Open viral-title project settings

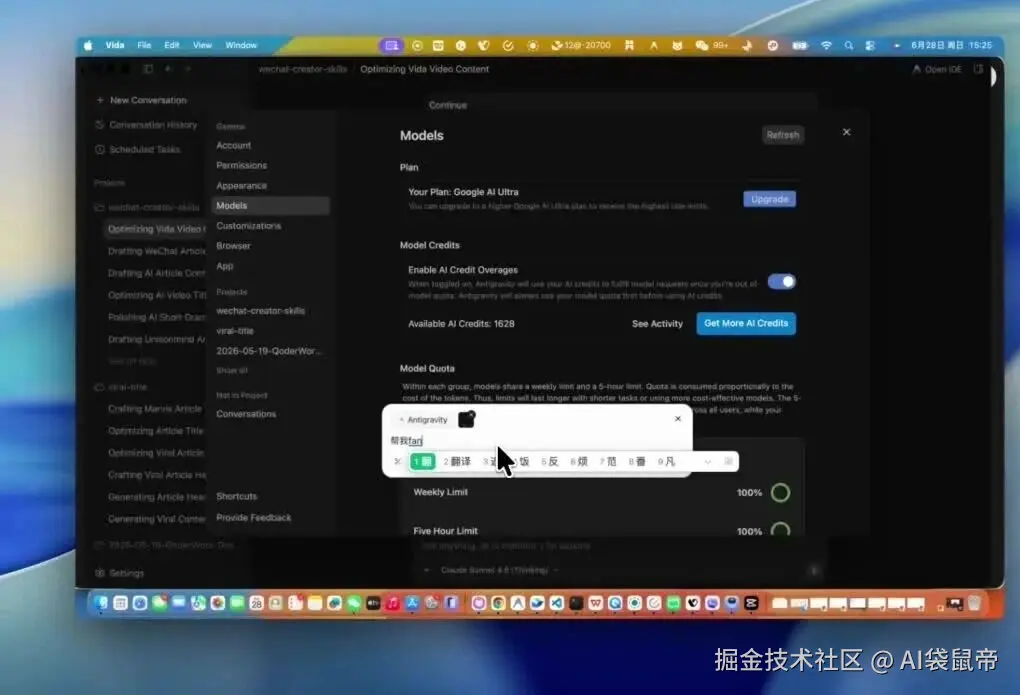[235, 331]
